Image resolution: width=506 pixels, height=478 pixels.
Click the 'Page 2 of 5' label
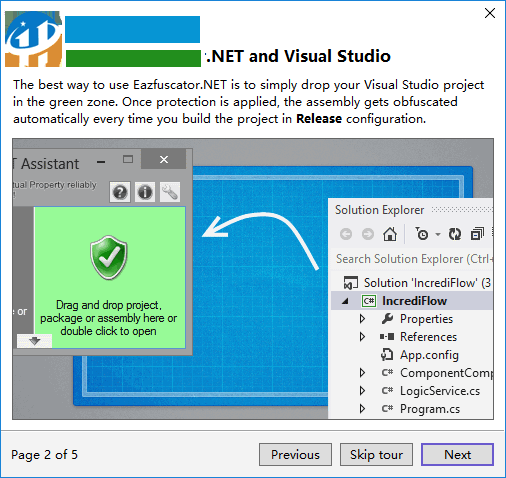(x=44, y=455)
